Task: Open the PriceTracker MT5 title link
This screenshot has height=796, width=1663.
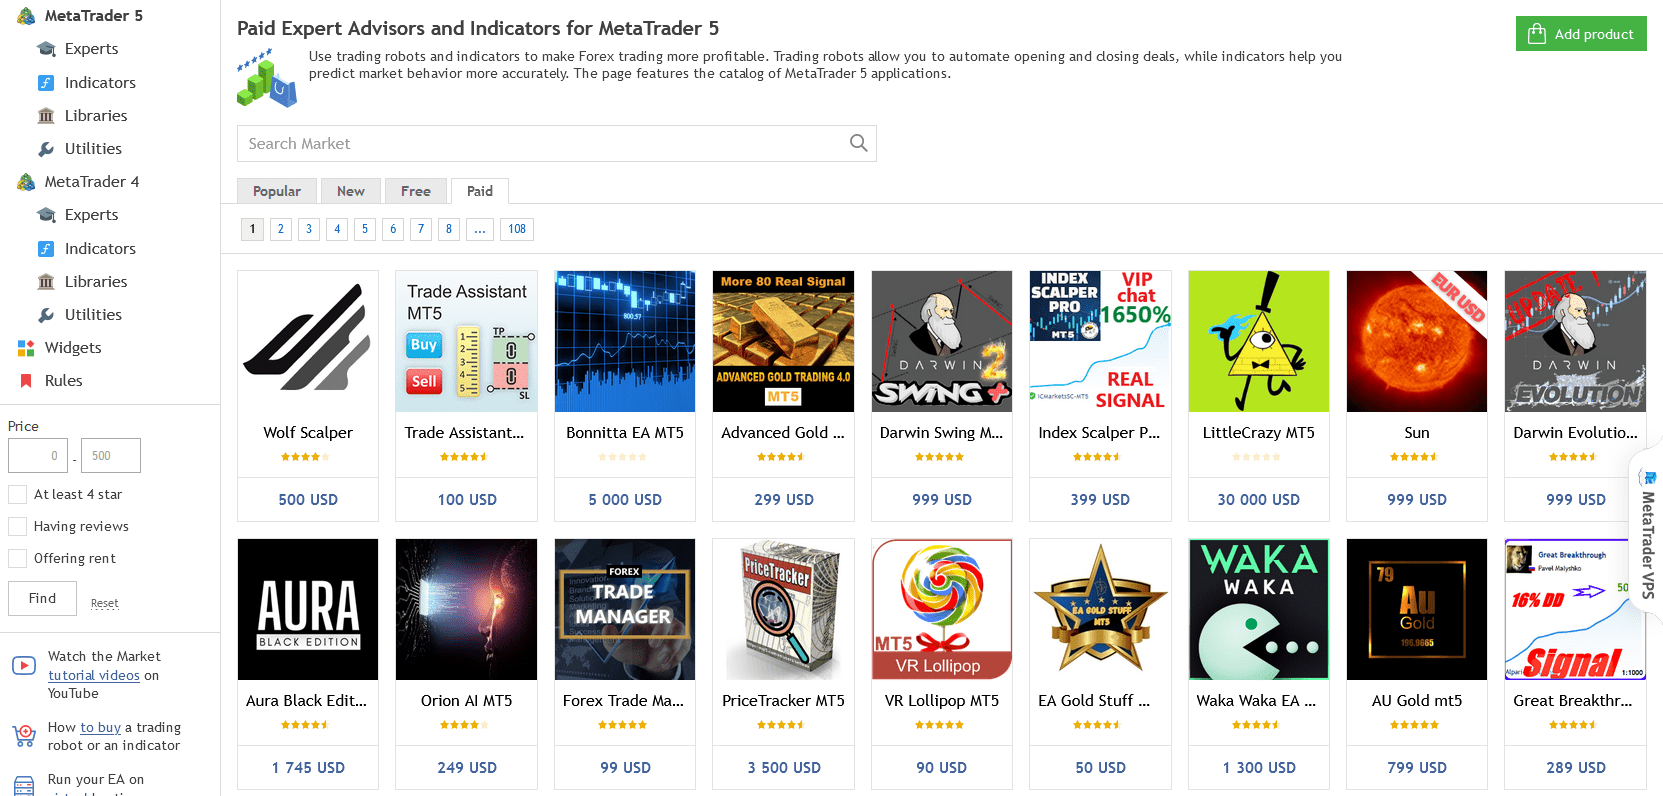Action: tap(783, 701)
